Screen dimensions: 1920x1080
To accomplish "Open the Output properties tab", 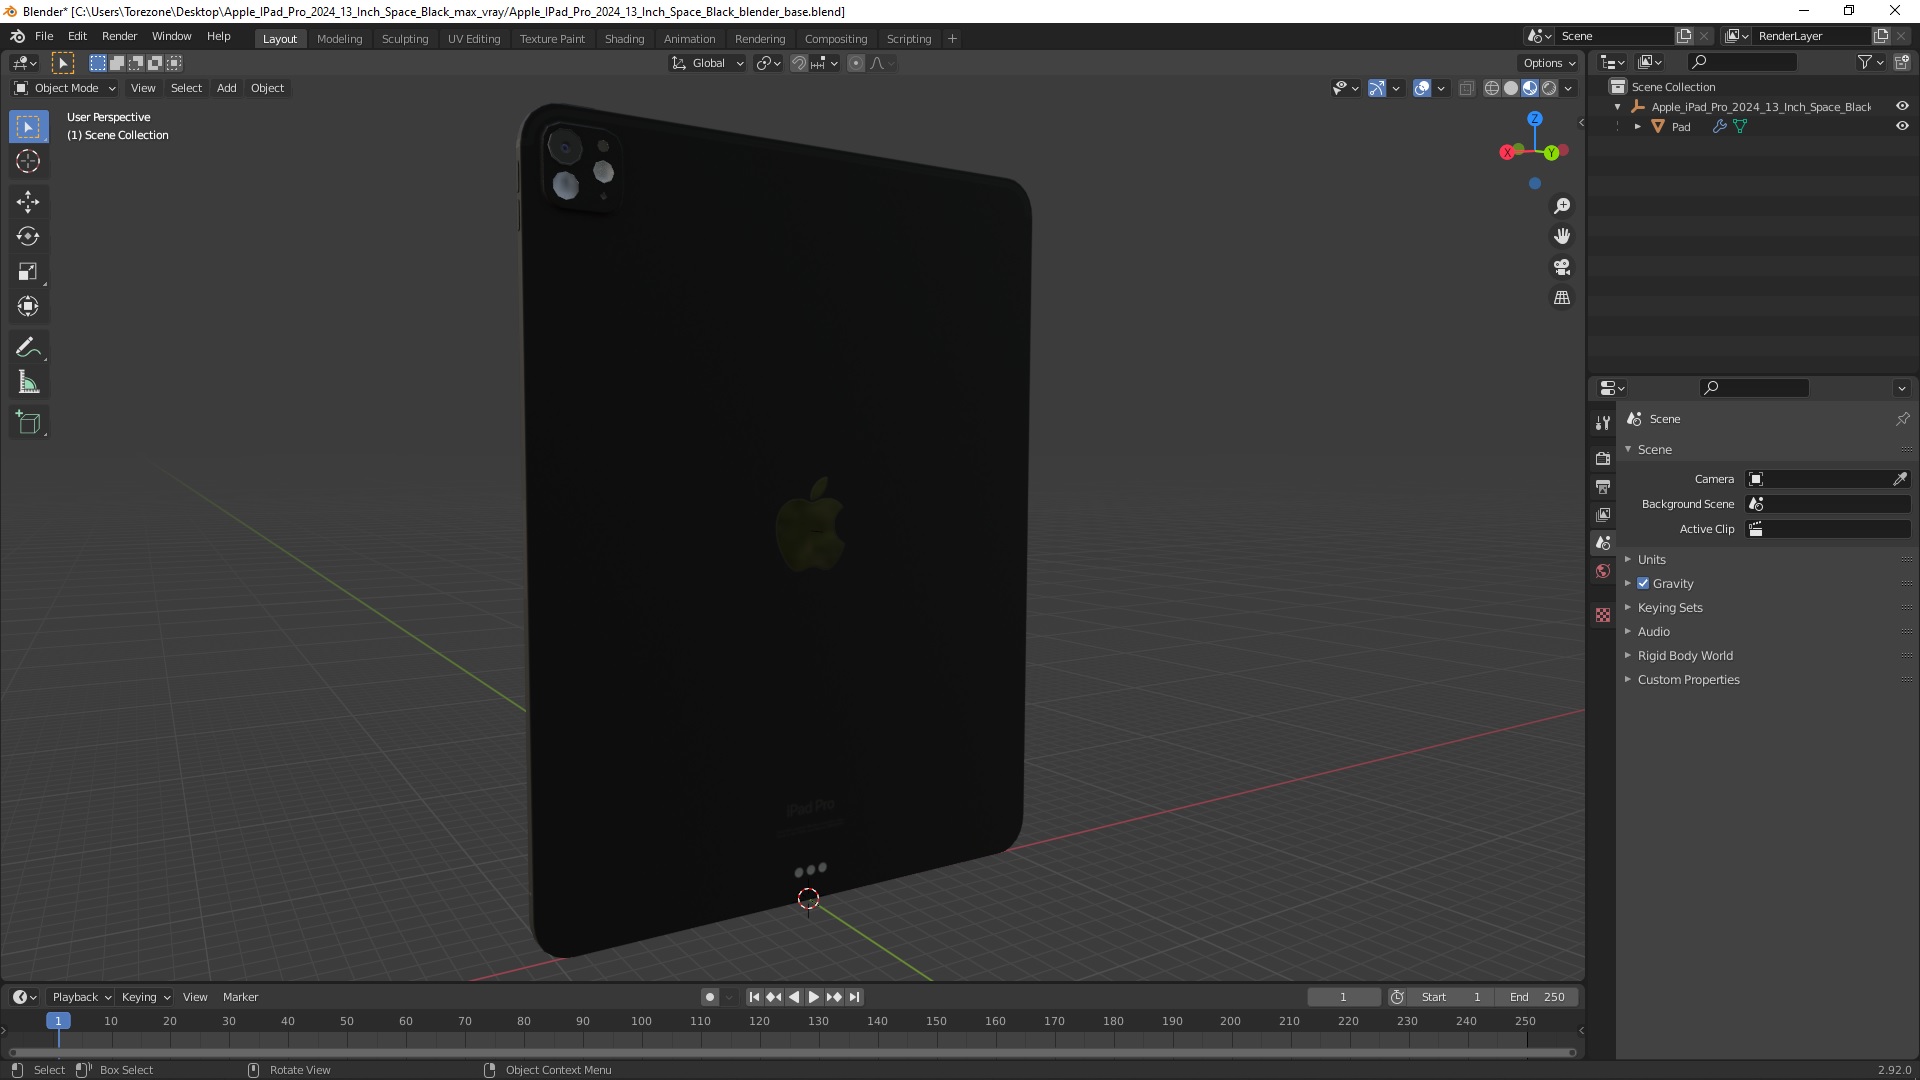I will [x=1603, y=486].
